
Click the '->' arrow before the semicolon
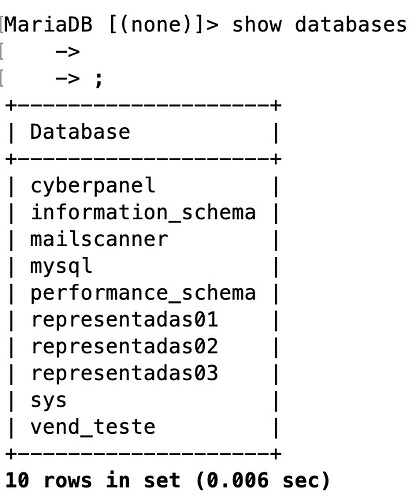pos(67,79)
